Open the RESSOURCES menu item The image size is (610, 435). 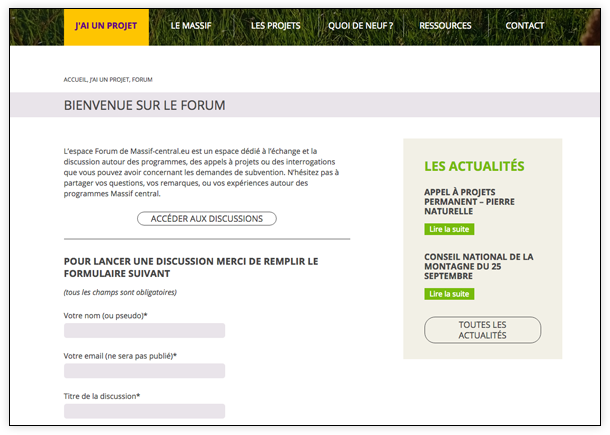pos(445,26)
